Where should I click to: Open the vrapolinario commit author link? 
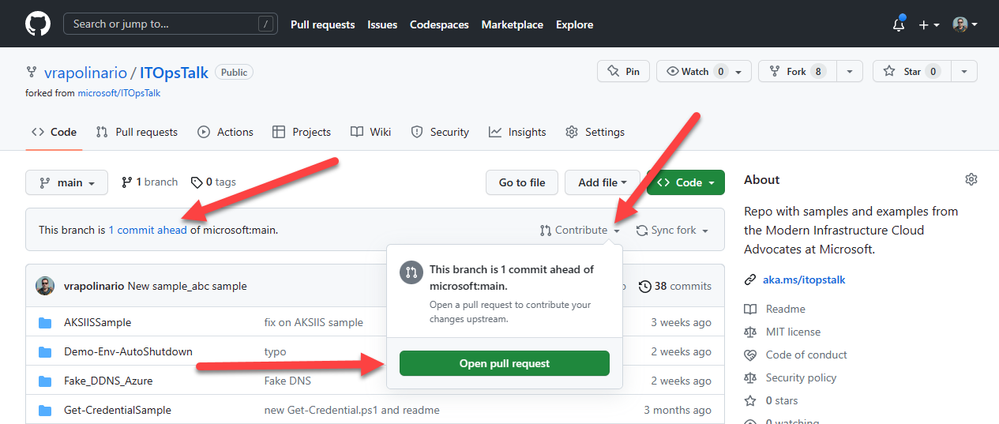(x=94, y=286)
